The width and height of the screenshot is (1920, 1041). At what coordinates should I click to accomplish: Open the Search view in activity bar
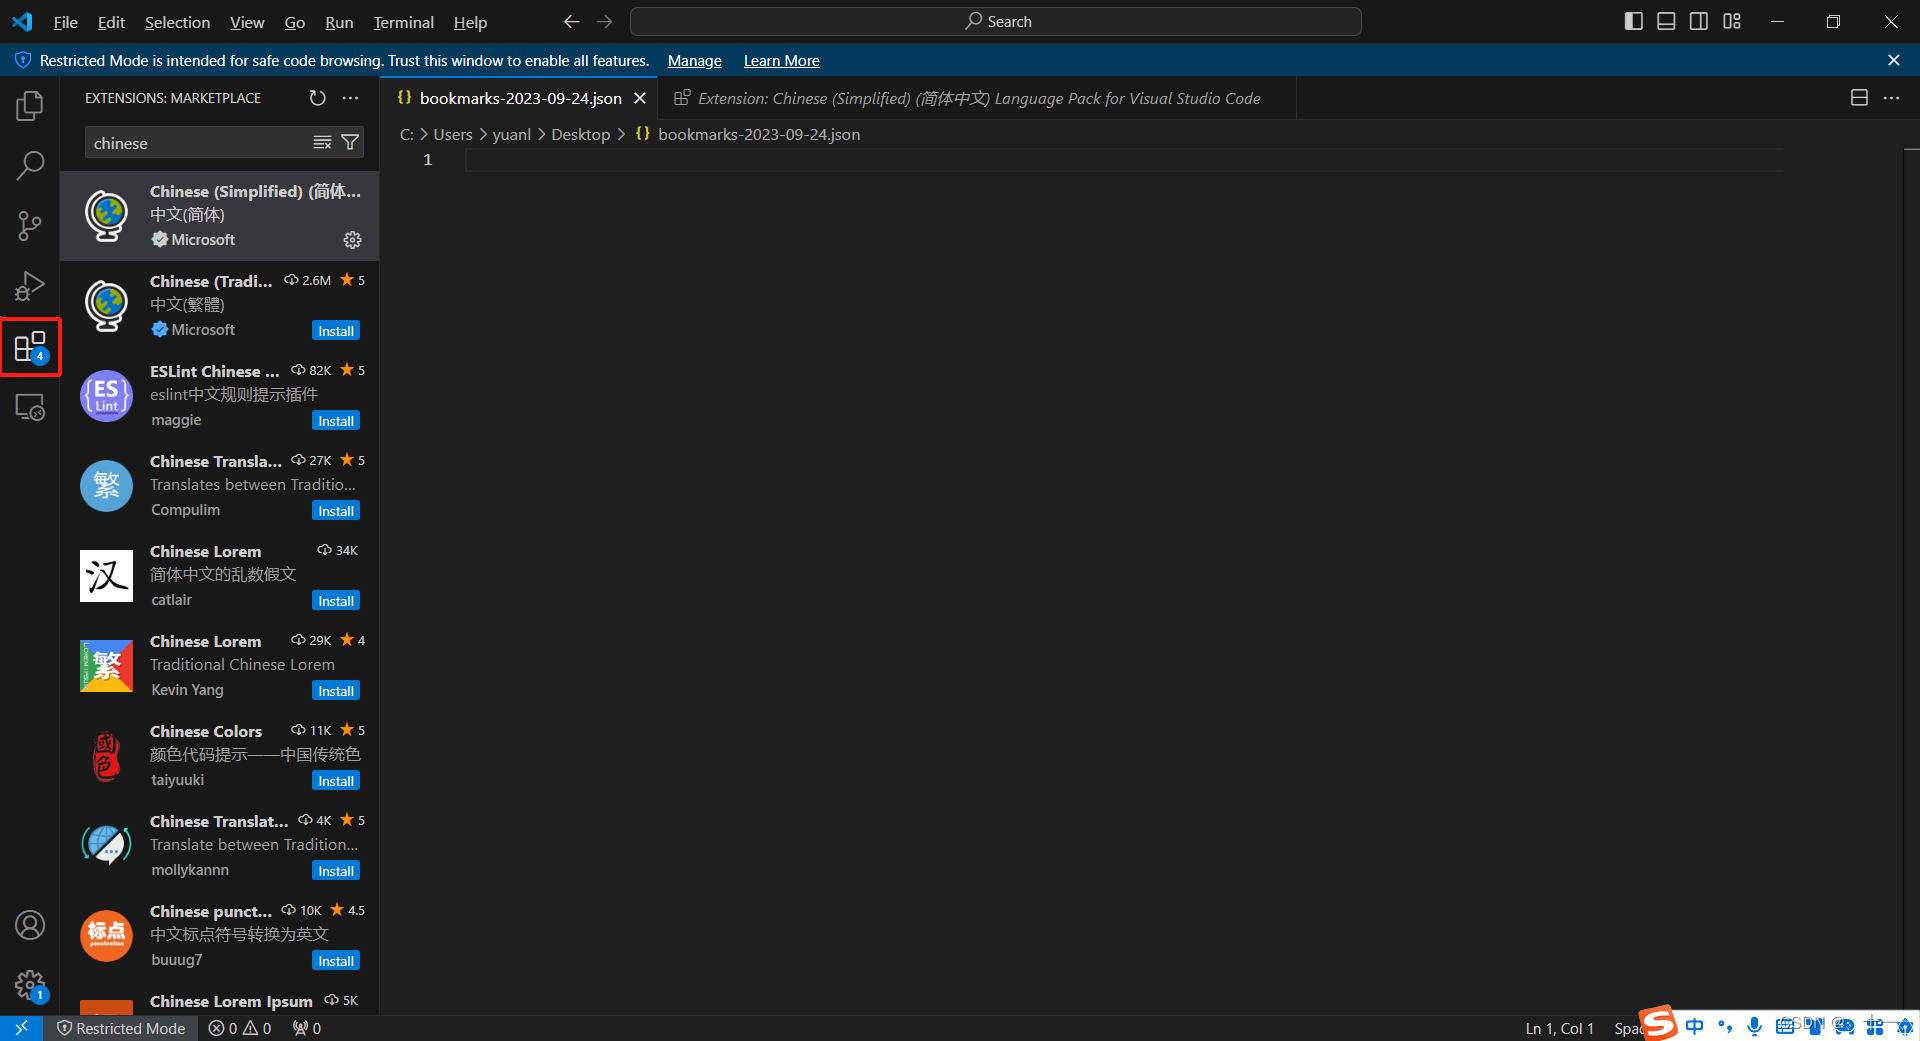click(x=30, y=165)
